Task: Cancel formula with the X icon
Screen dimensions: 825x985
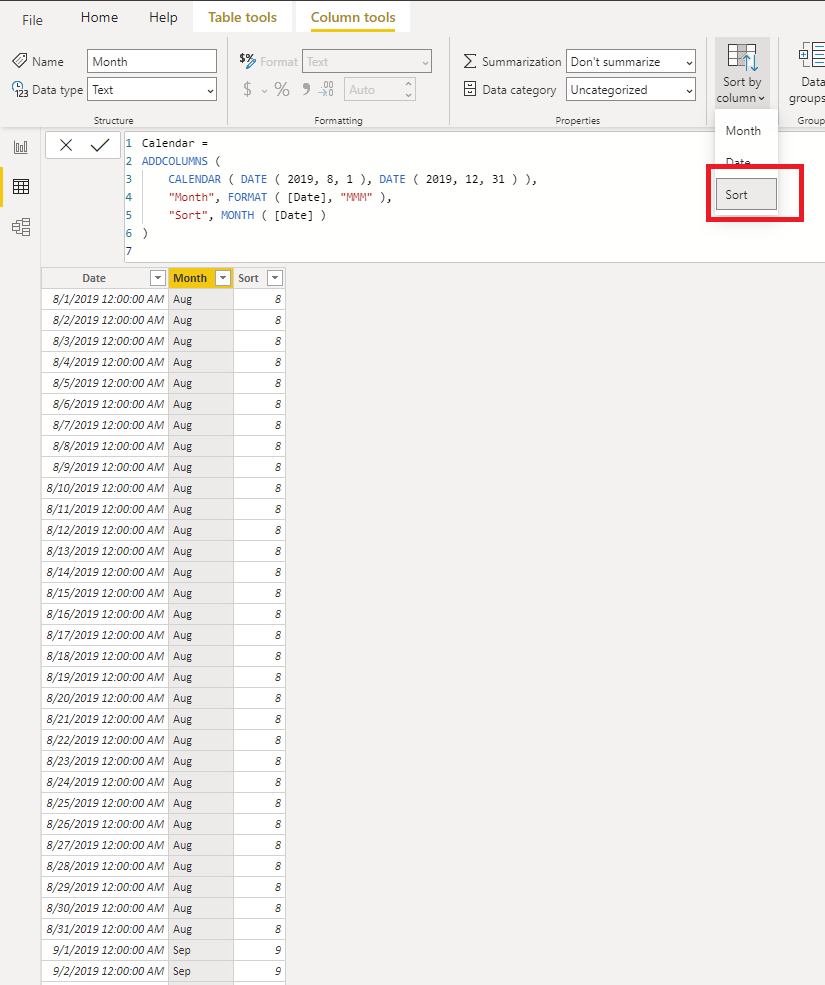Action: click(65, 146)
